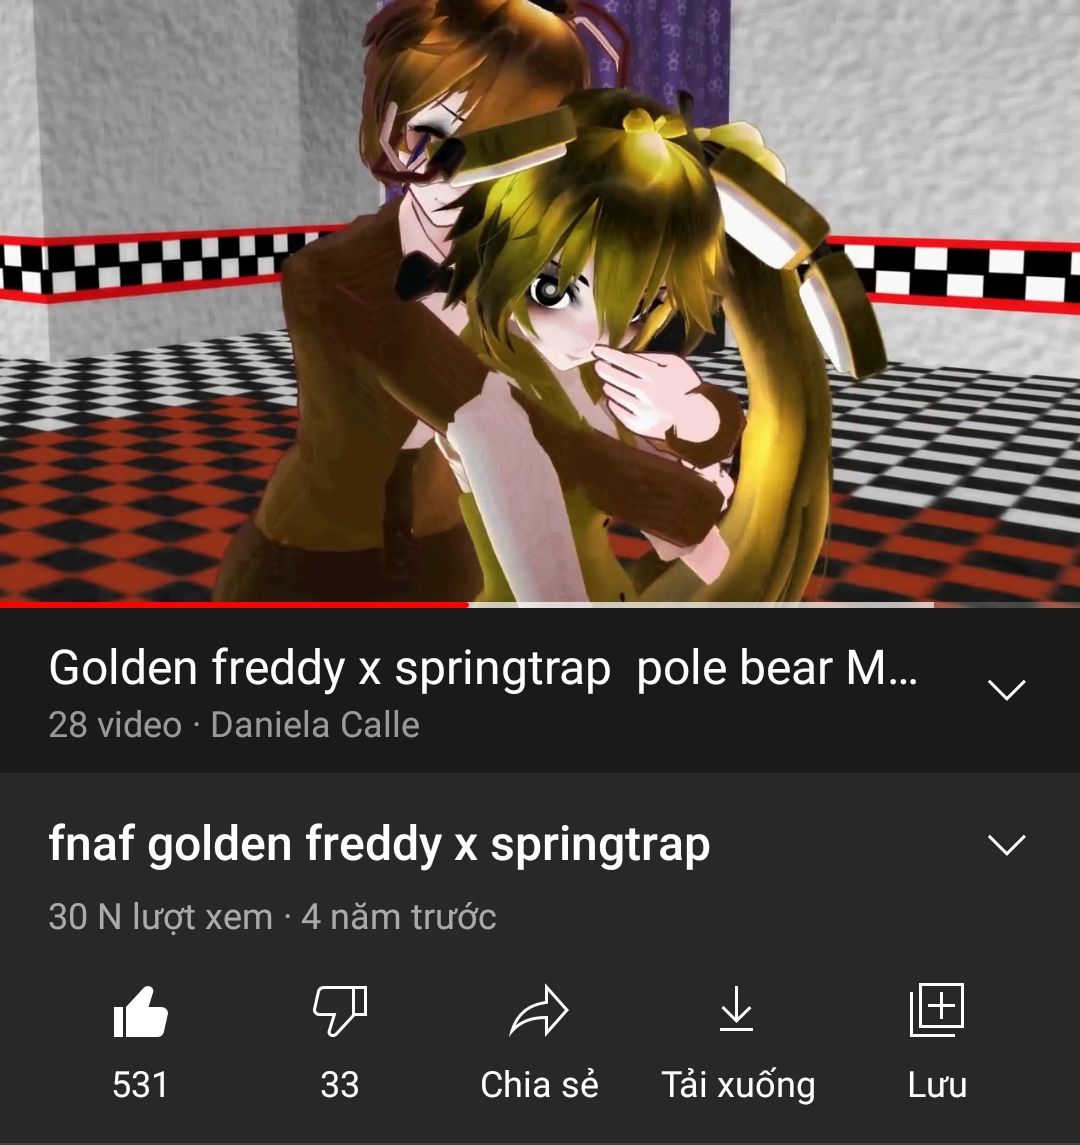The width and height of the screenshot is (1080, 1145).
Task: Expand the playlist title chevron
Action: pos(1006,689)
